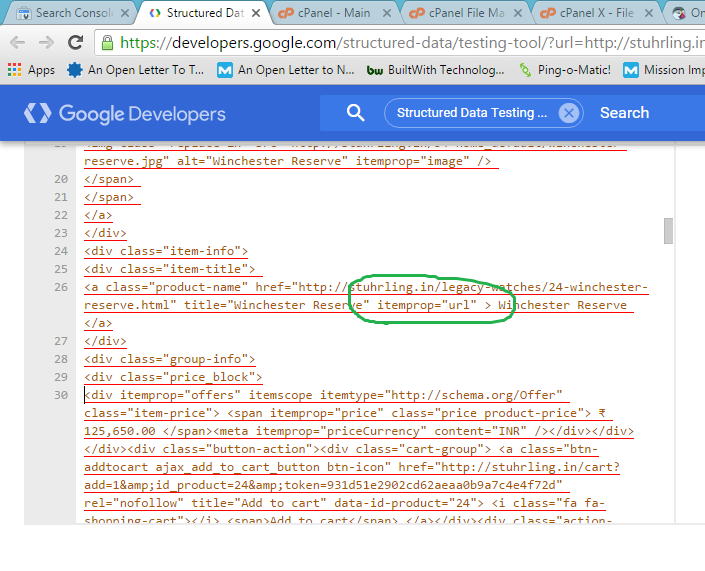Close the Structured Dat tab
The width and height of the screenshot is (705, 571).
(256, 13)
